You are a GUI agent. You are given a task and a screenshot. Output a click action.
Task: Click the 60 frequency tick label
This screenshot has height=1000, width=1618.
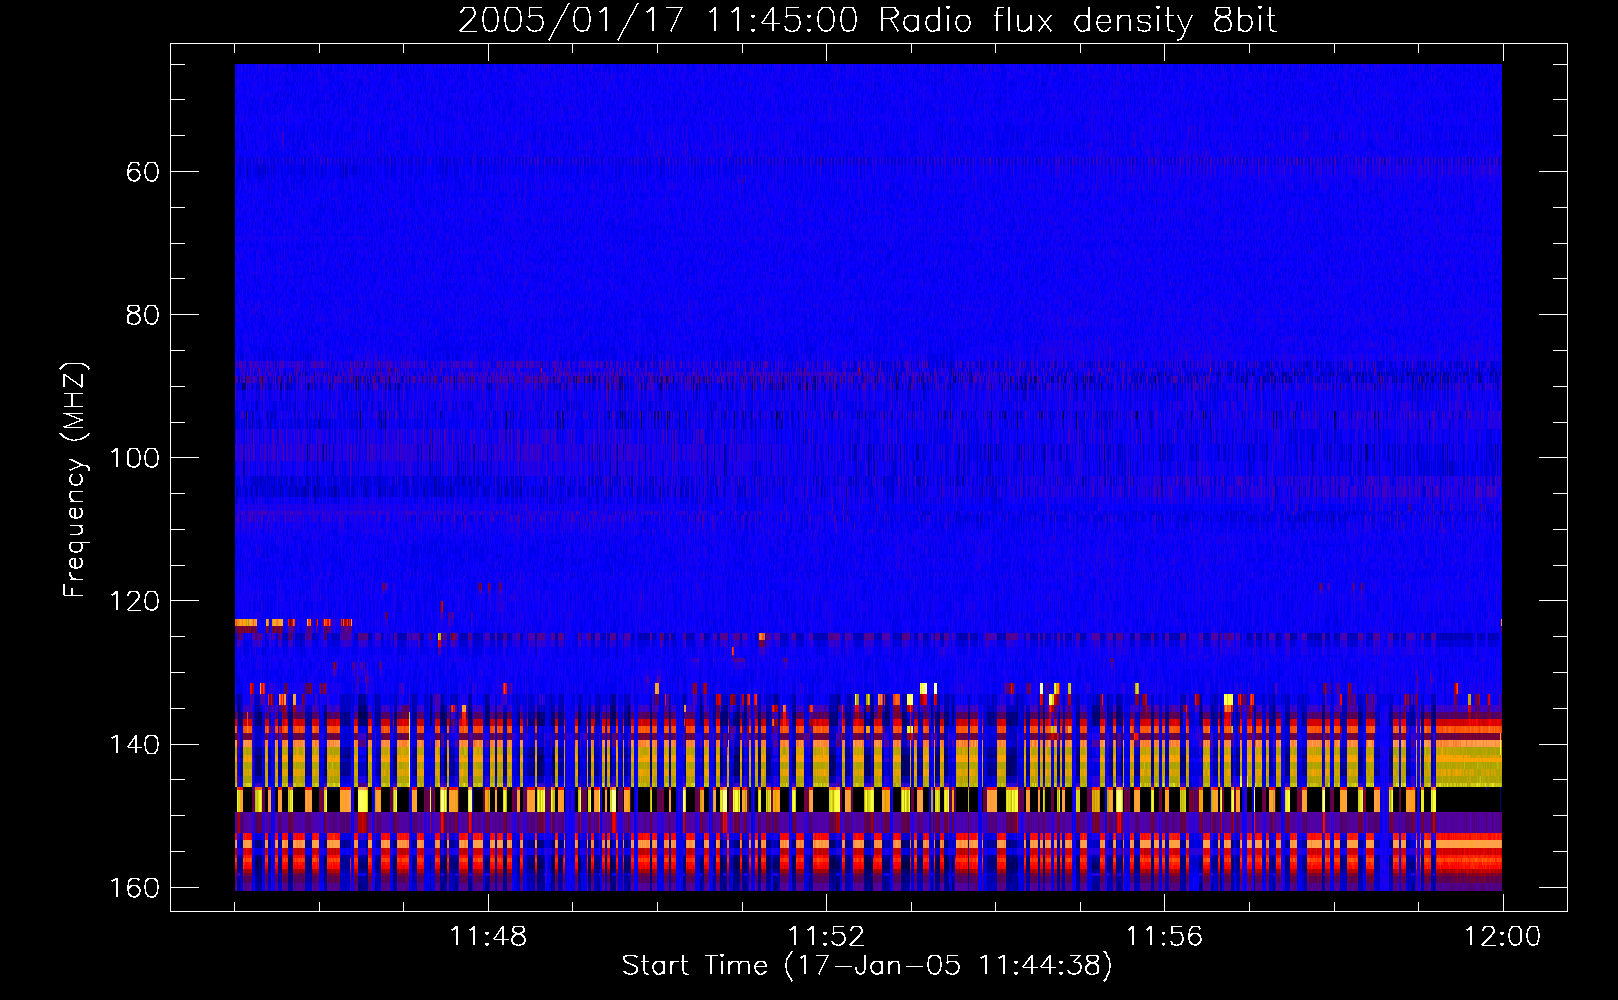point(143,172)
